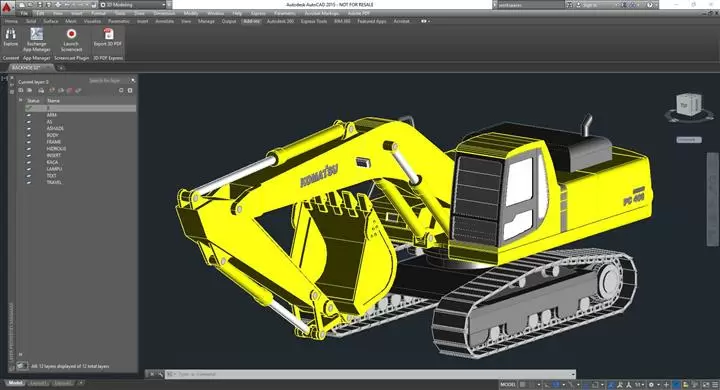The image size is (720, 390).
Task: Click the Help question mark icon in title bar
Action: coord(649,5)
